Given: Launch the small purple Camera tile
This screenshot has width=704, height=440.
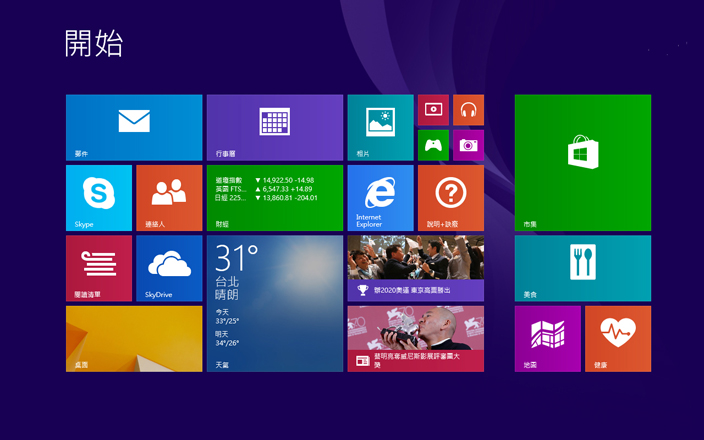Looking at the screenshot, I should [x=468, y=145].
